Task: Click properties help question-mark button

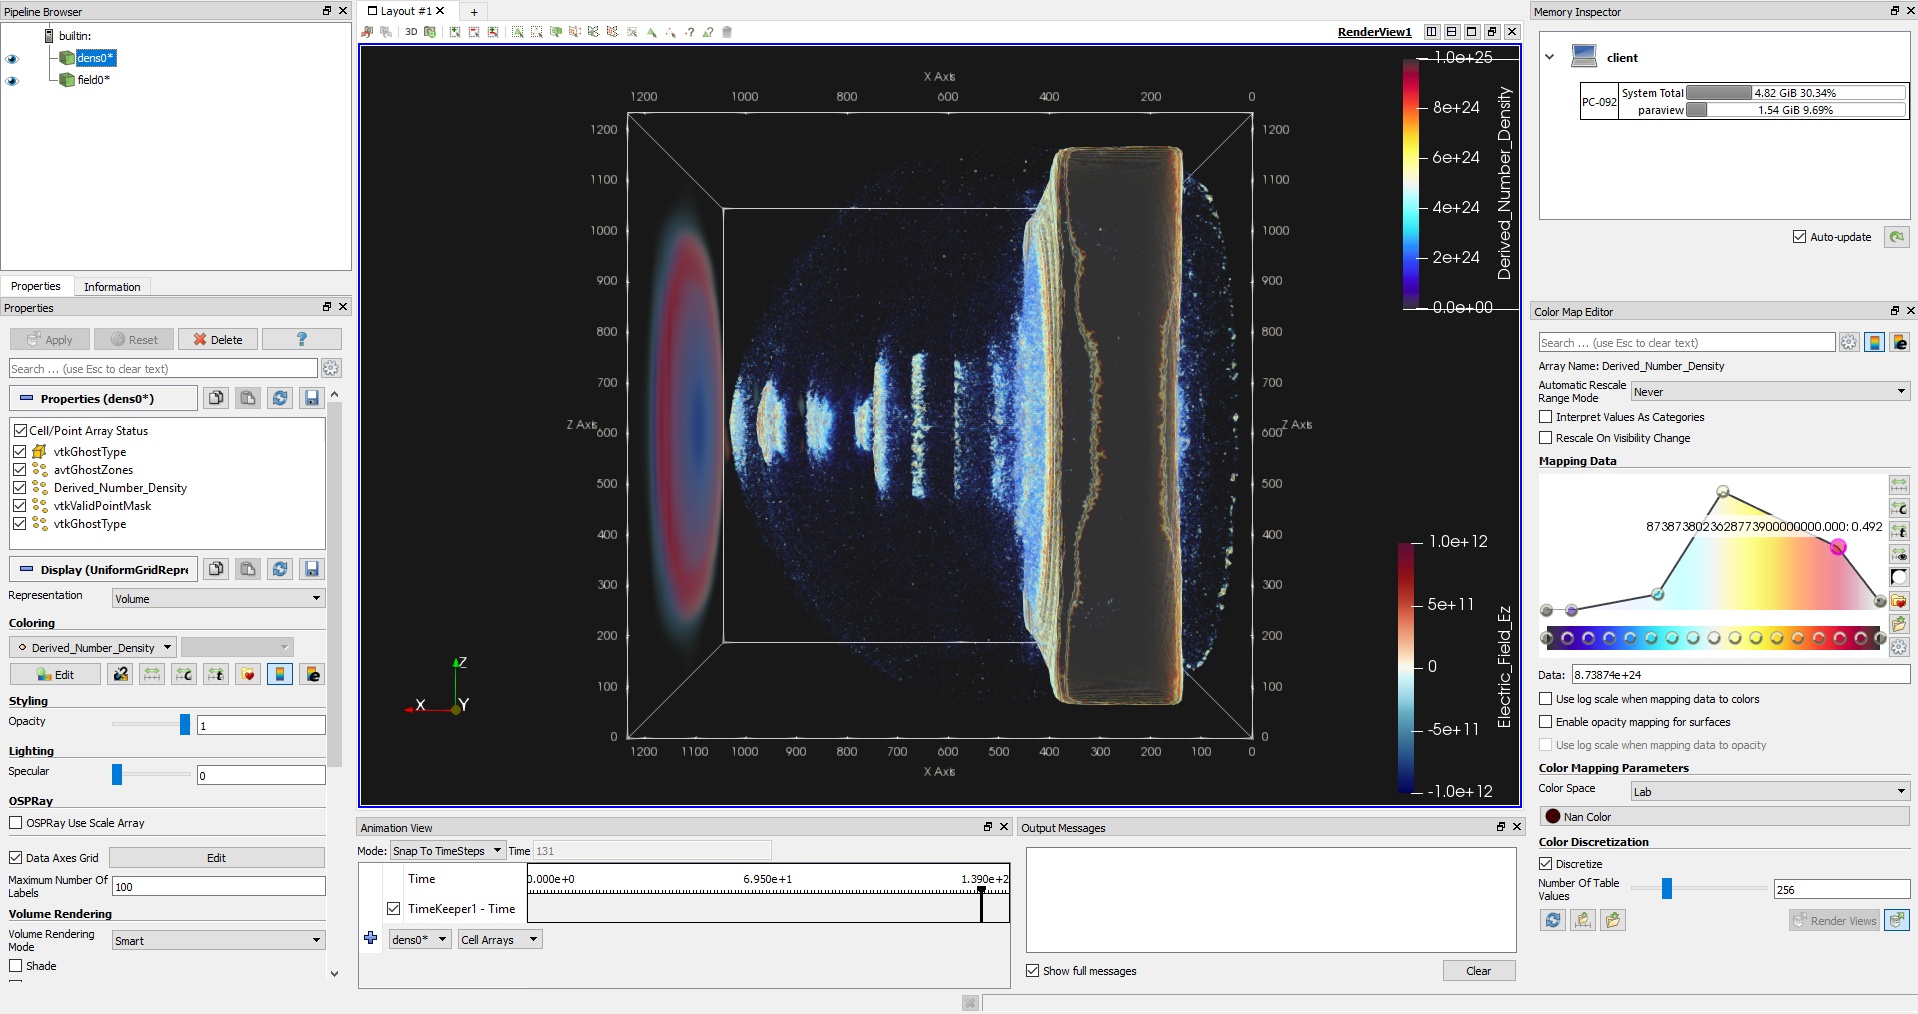Action: click(x=302, y=339)
